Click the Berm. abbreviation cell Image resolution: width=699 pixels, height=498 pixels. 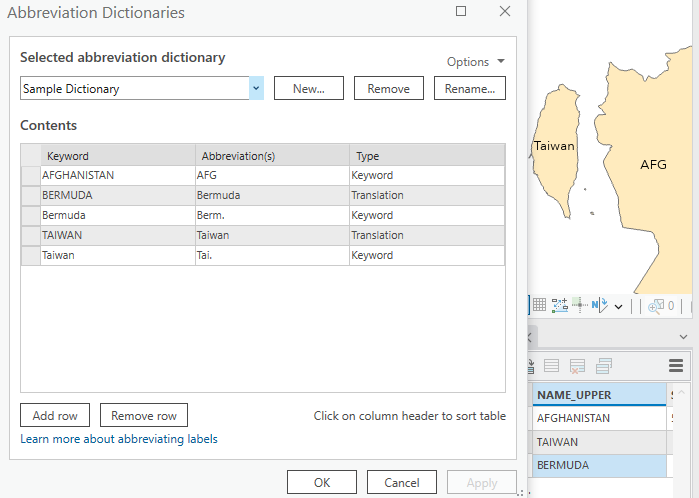click(271, 215)
